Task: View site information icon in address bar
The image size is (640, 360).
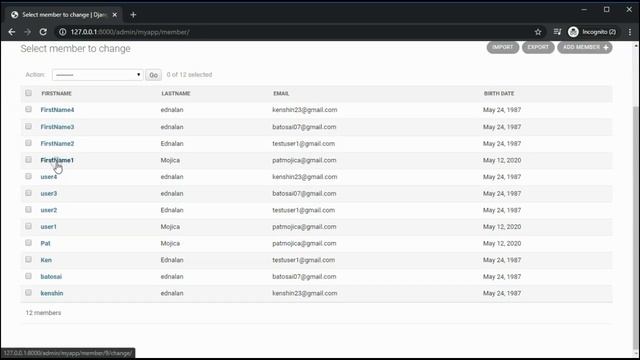Action: point(62,32)
